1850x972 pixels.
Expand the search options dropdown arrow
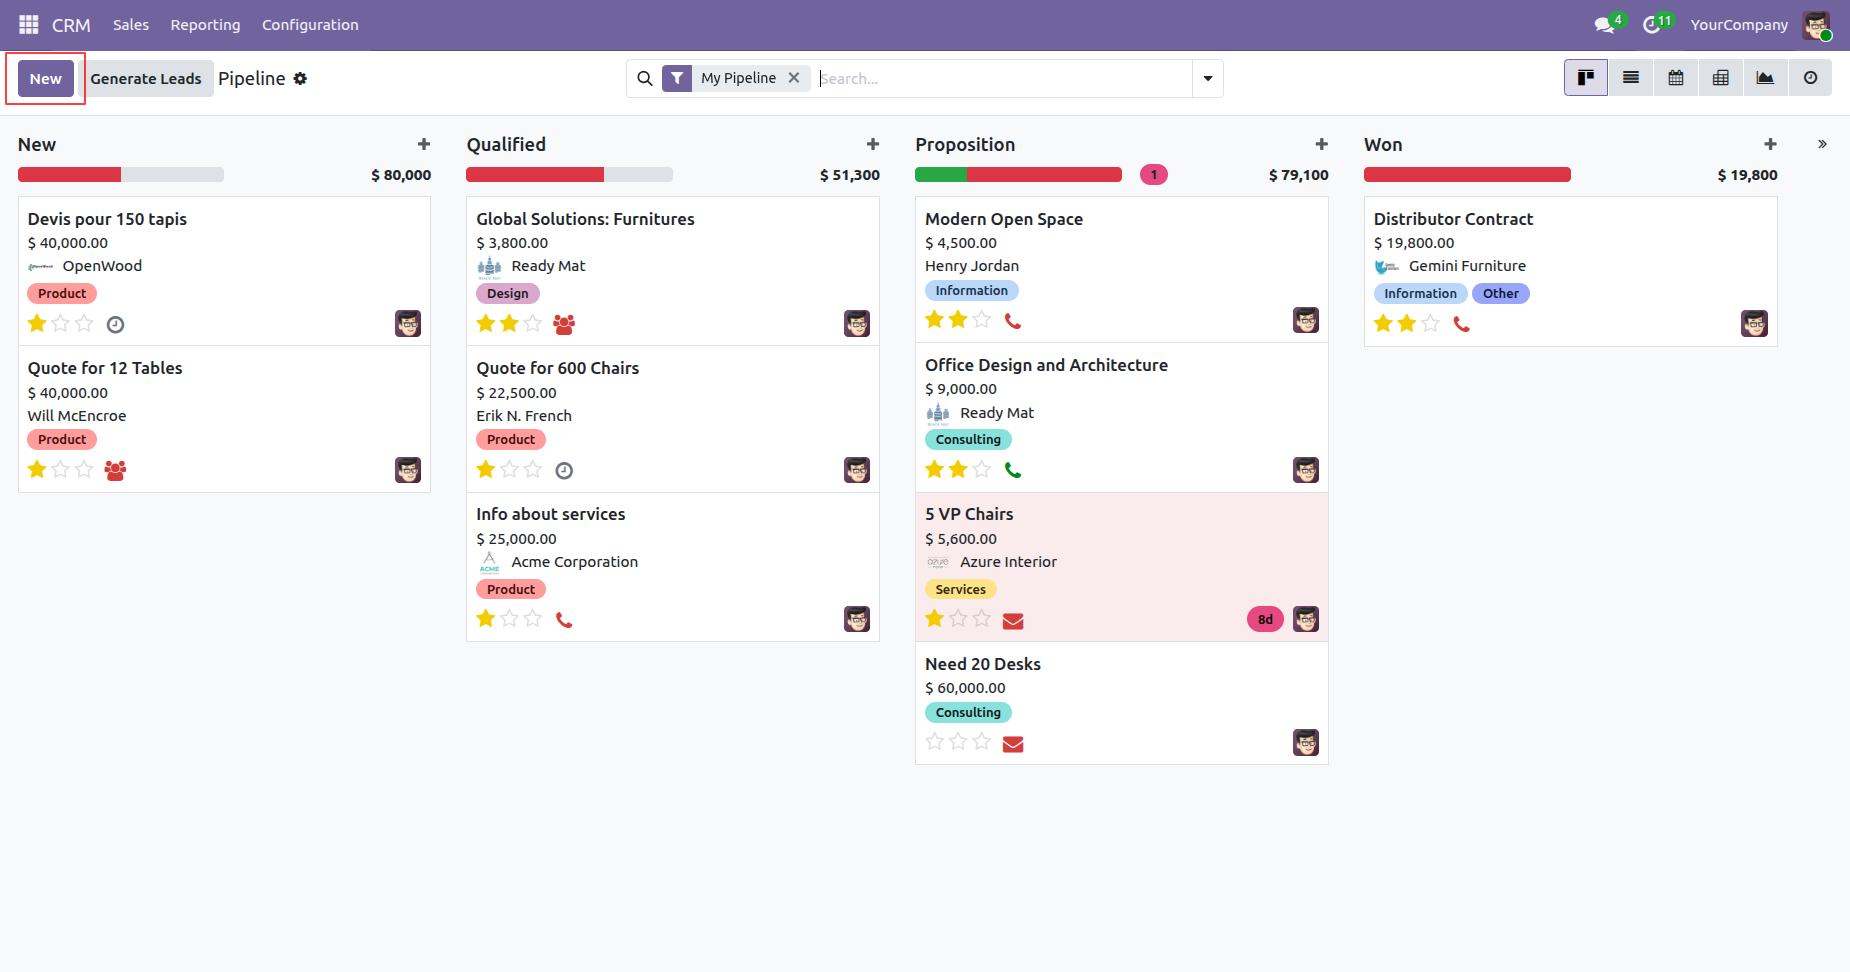click(x=1208, y=78)
